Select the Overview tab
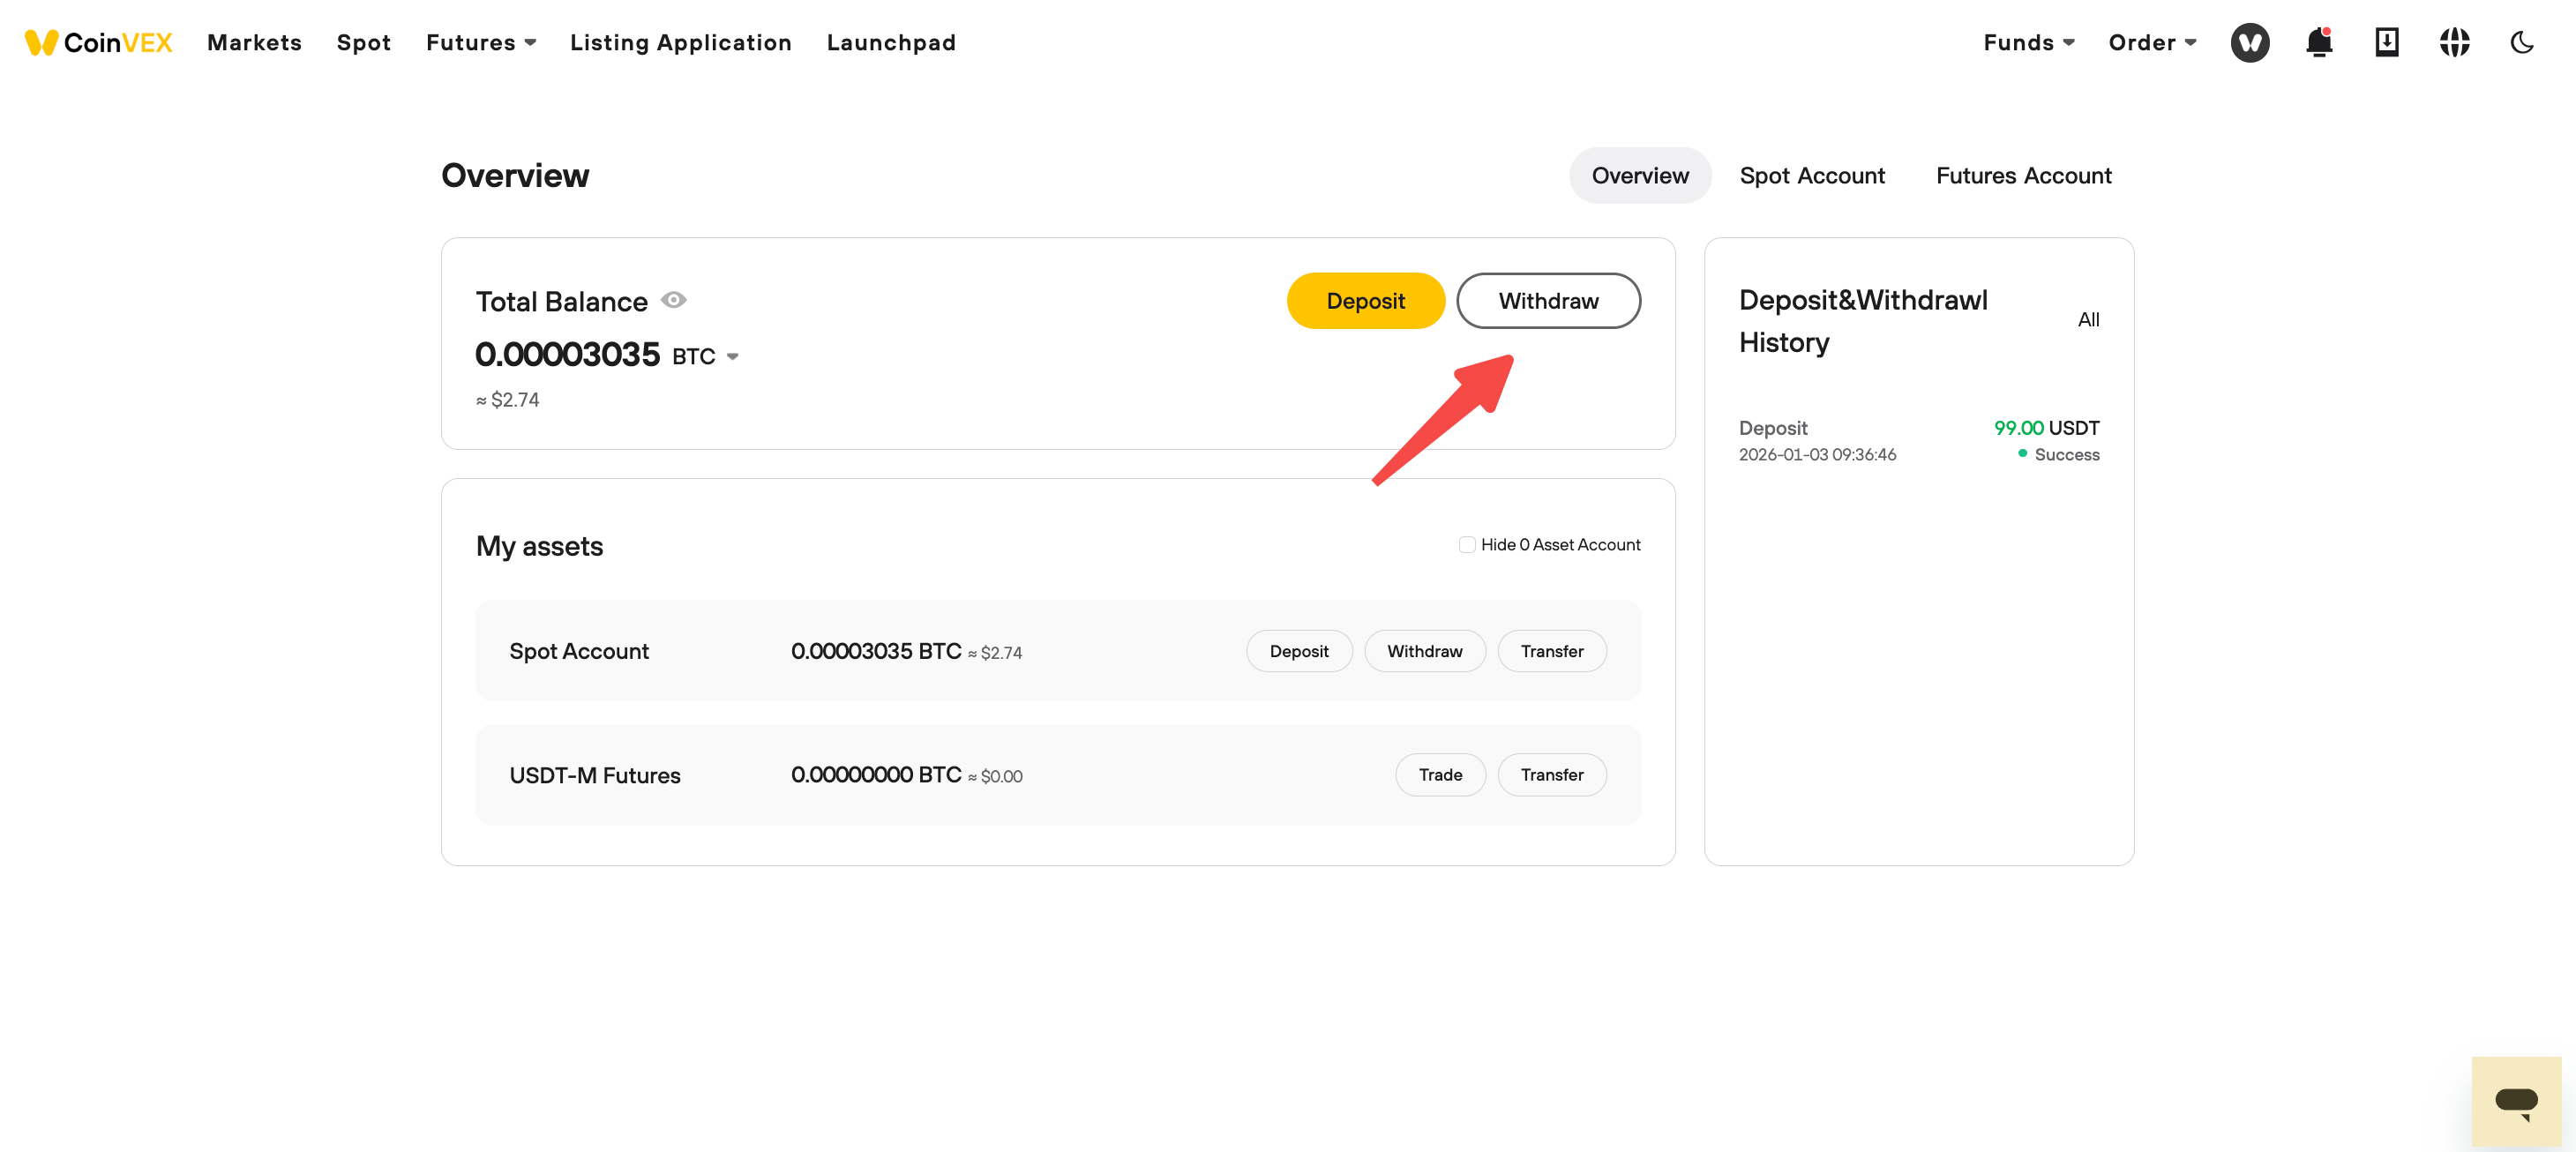 (x=1640, y=175)
